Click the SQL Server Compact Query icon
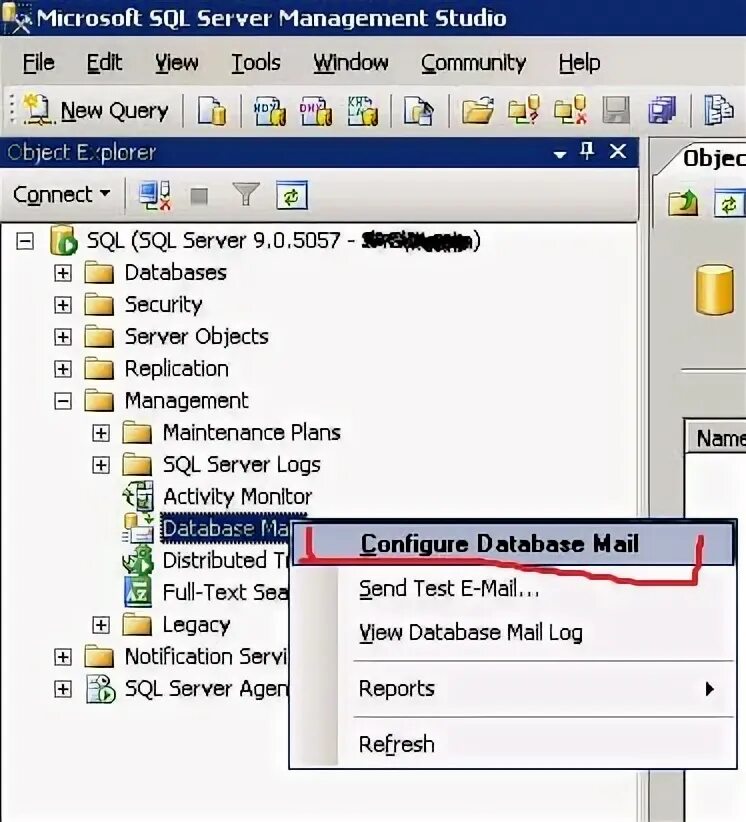The height and width of the screenshot is (822, 746). tap(418, 111)
